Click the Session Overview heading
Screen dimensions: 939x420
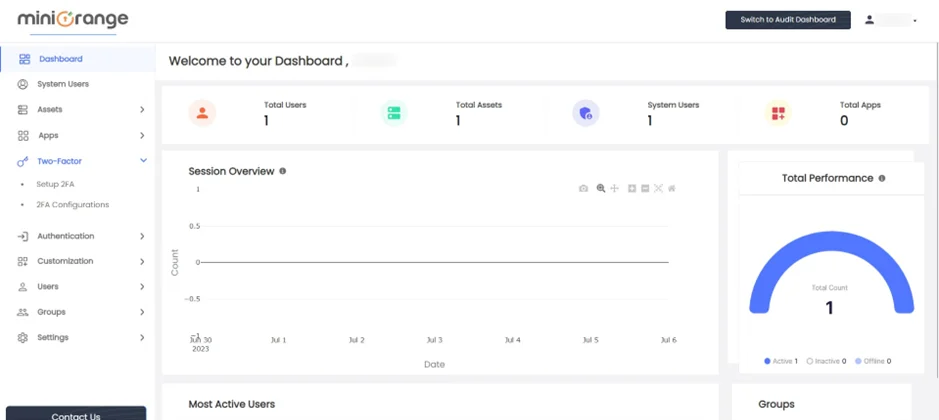tap(231, 171)
